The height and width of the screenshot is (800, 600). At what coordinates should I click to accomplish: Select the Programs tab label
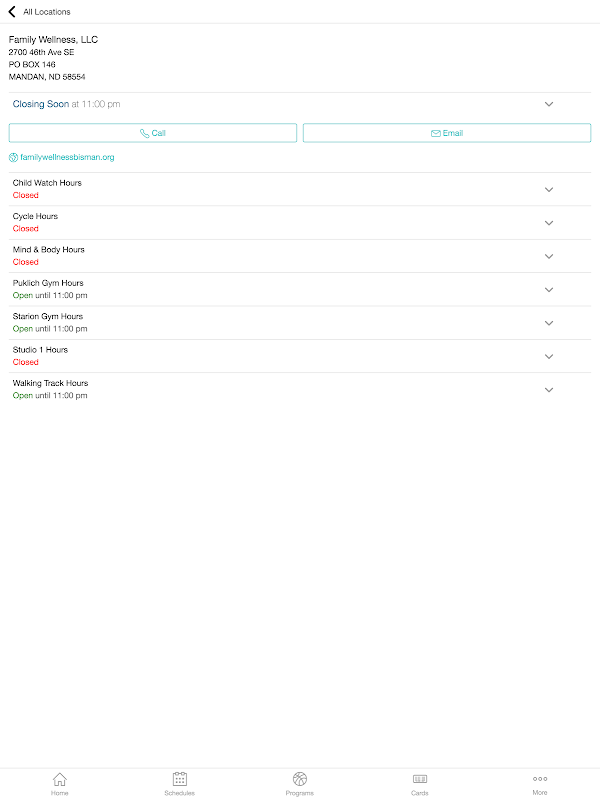[300, 793]
